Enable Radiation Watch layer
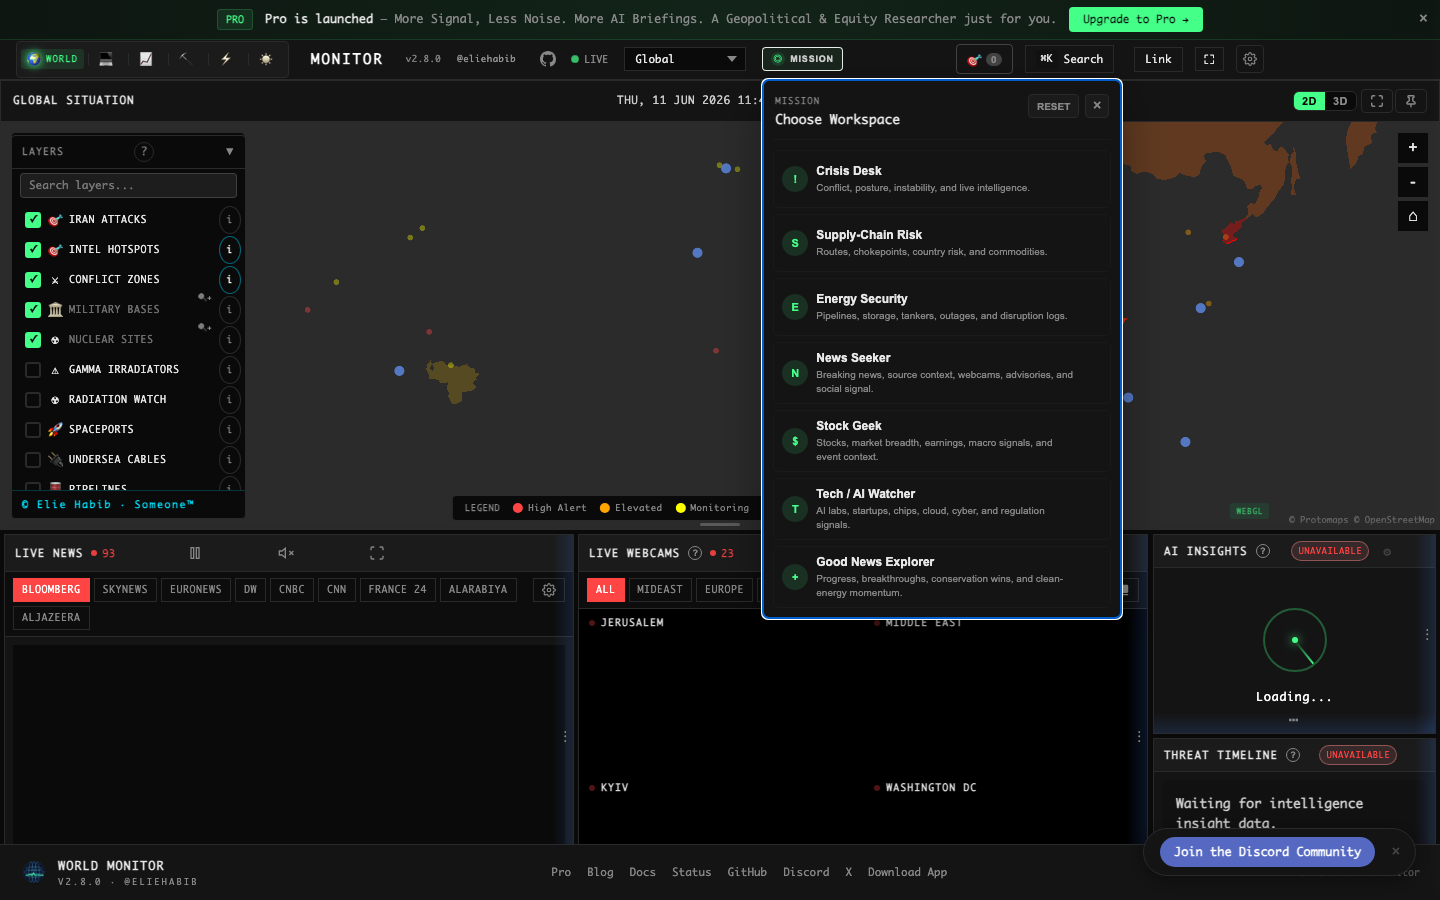The image size is (1440, 900). click(x=33, y=399)
